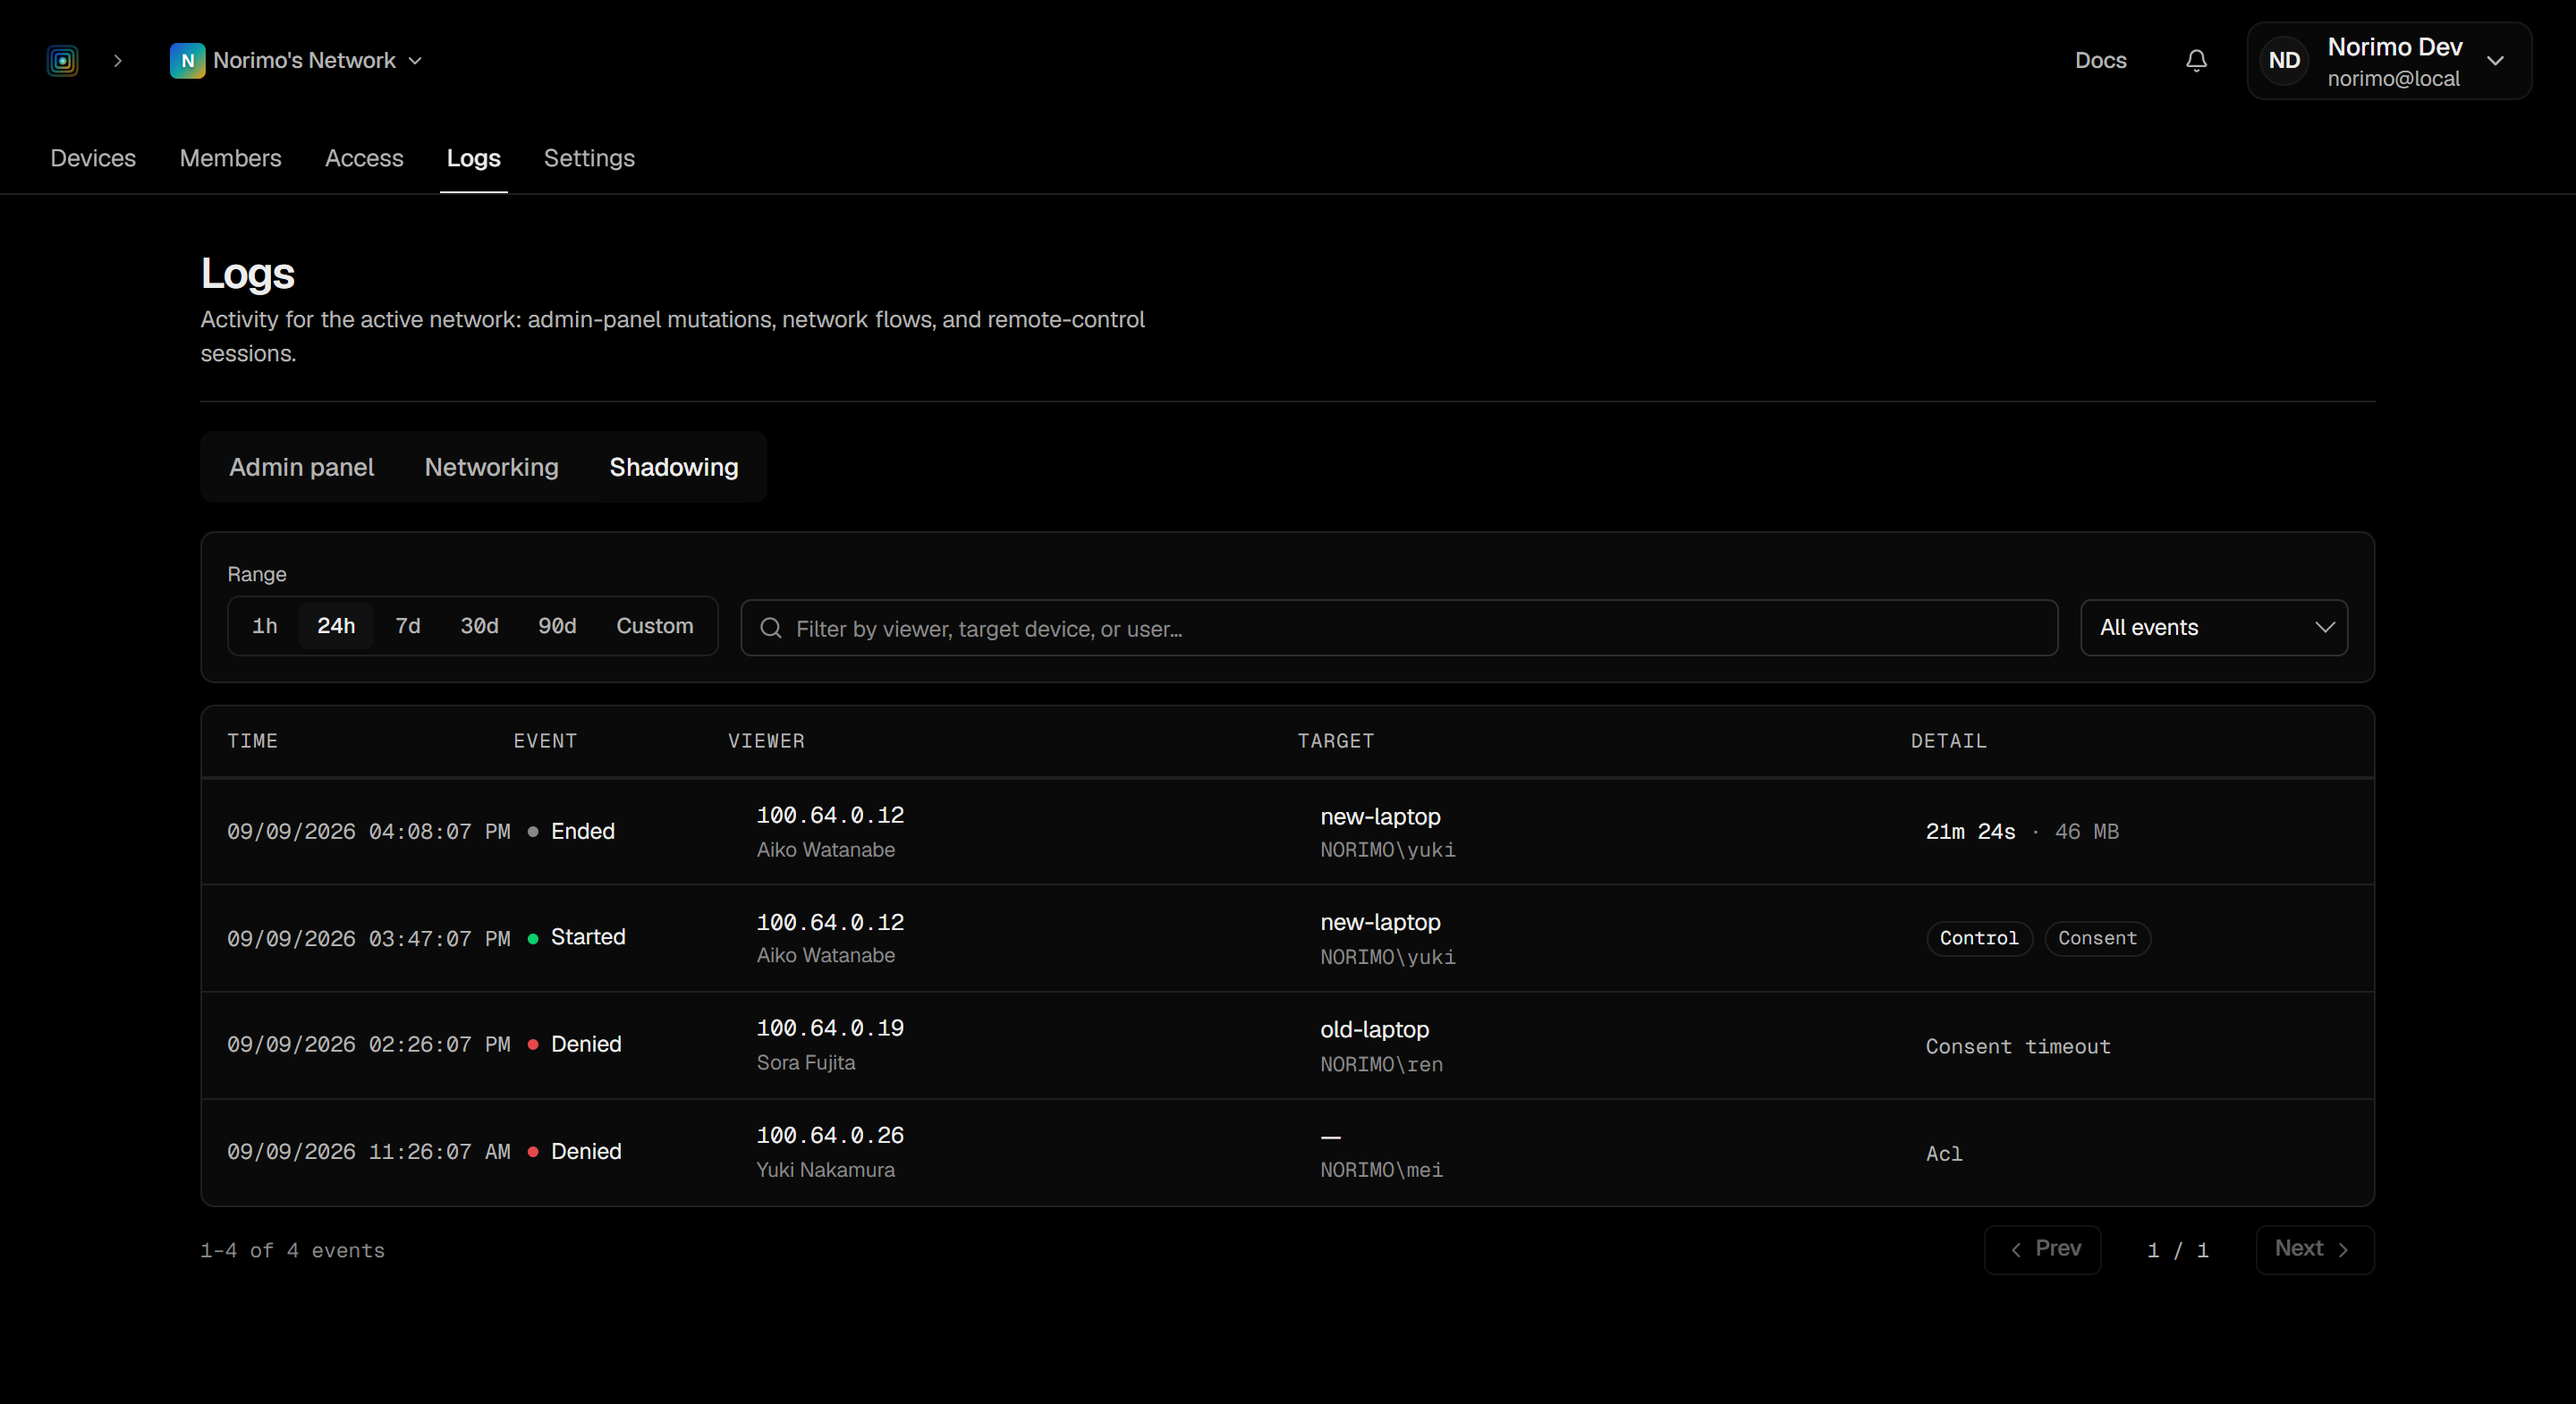Click the NORIMO\mei target cell
The width and height of the screenshot is (2576, 1404).
coord(1381,1153)
